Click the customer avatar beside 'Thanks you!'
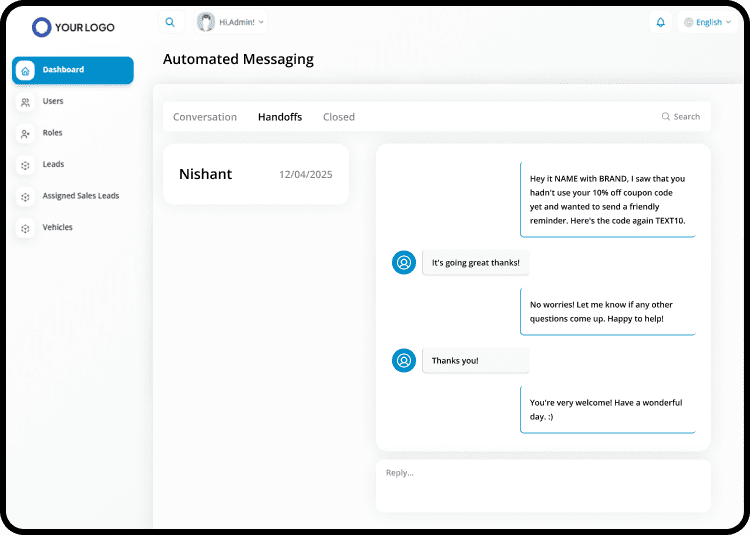Screen dimensions: 750x535 pos(404,360)
